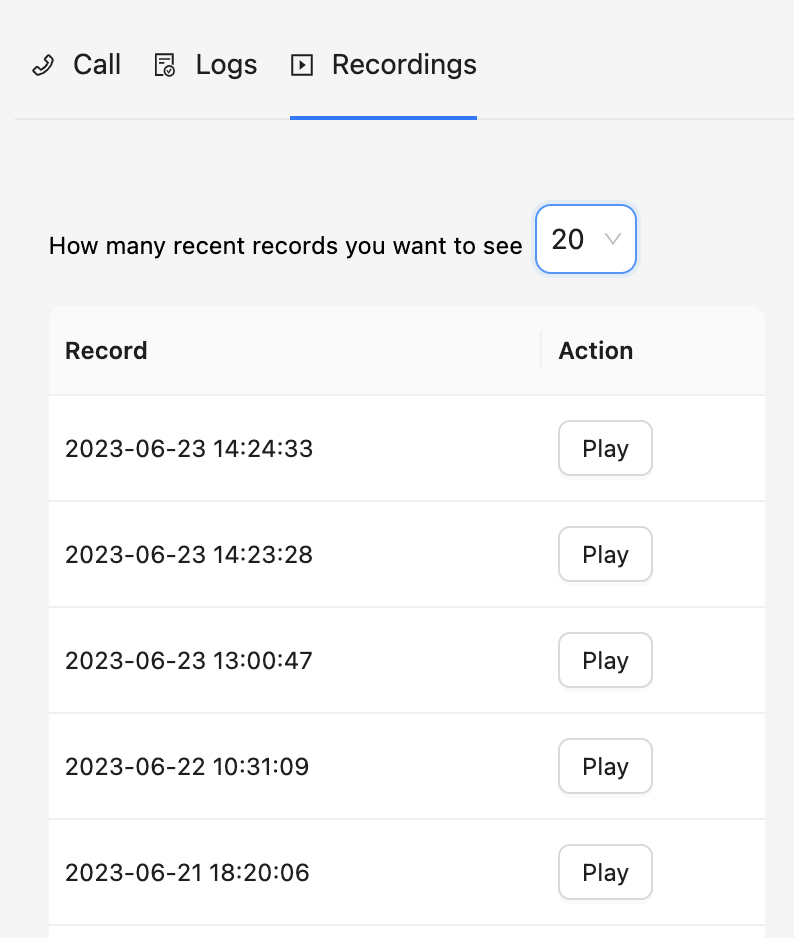
Task: Click the Logs document icon
Action: pyautogui.click(x=164, y=66)
